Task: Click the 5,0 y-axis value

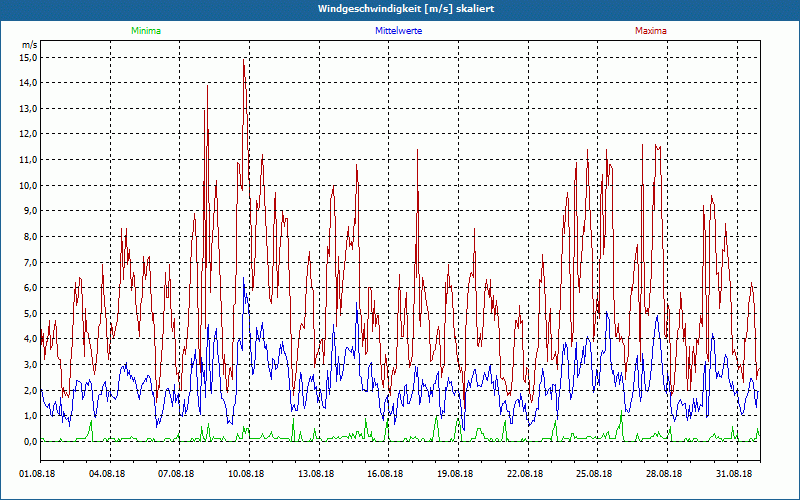Action: click(30, 313)
